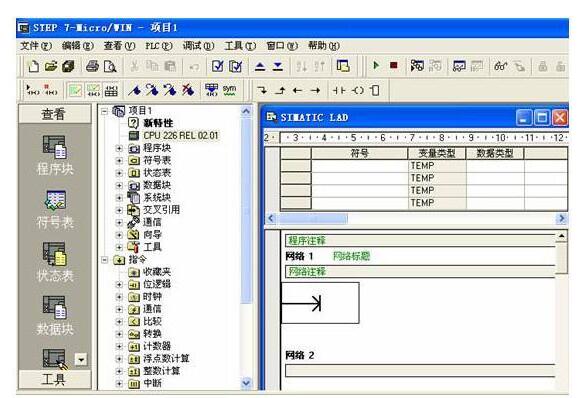Insert a coil from the LAD toolbar
The width and height of the screenshot is (577, 398).
point(358,90)
